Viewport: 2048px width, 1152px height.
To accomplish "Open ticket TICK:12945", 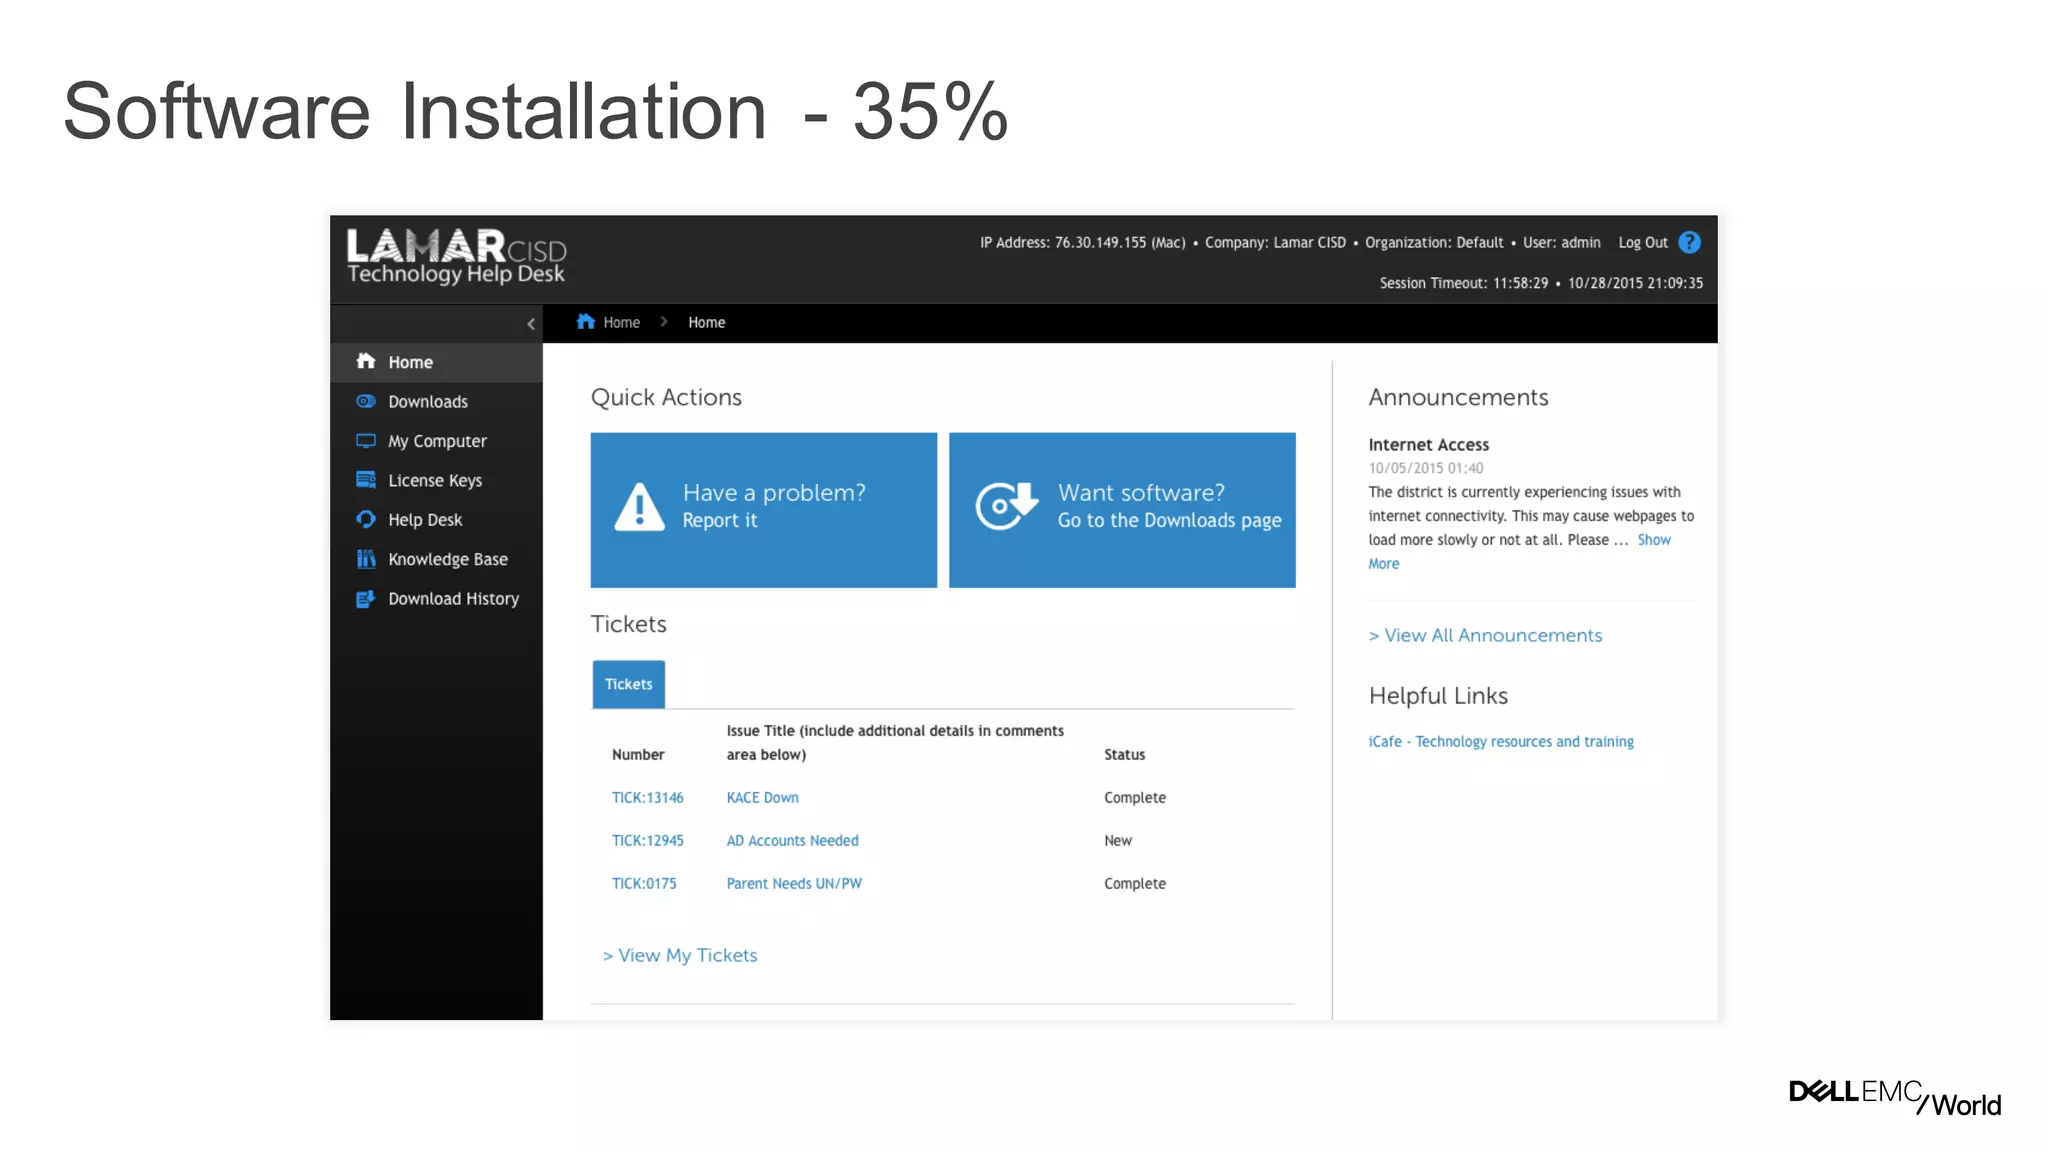I will pyautogui.click(x=648, y=840).
